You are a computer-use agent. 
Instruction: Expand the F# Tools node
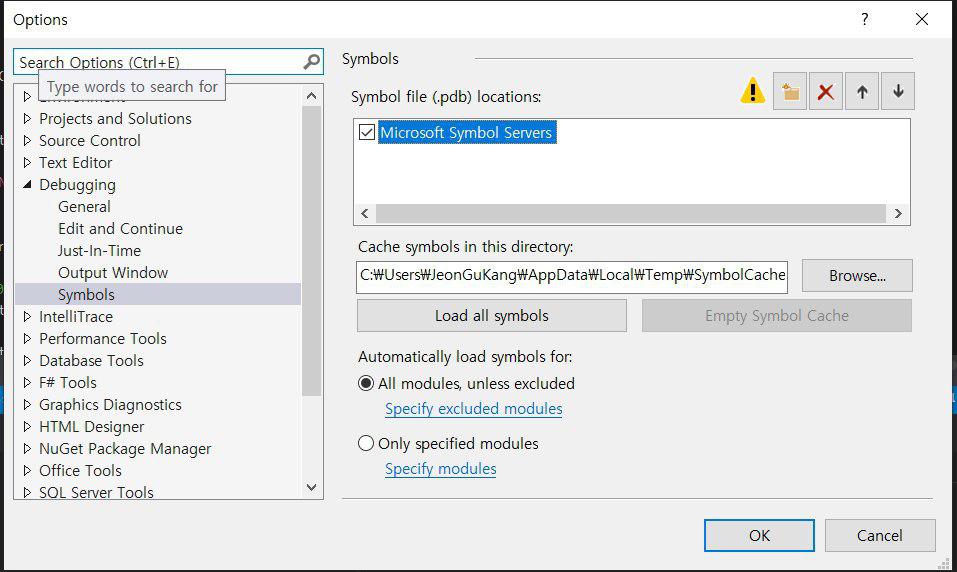coord(27,382)
